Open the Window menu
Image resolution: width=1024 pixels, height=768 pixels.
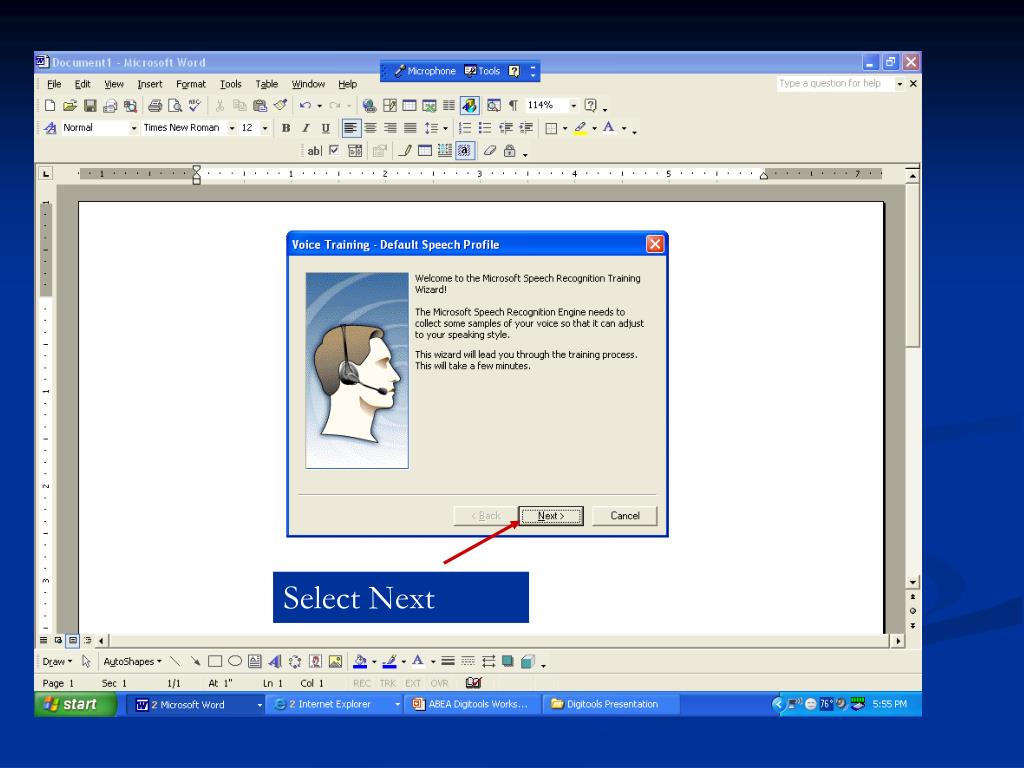(308, 84)
